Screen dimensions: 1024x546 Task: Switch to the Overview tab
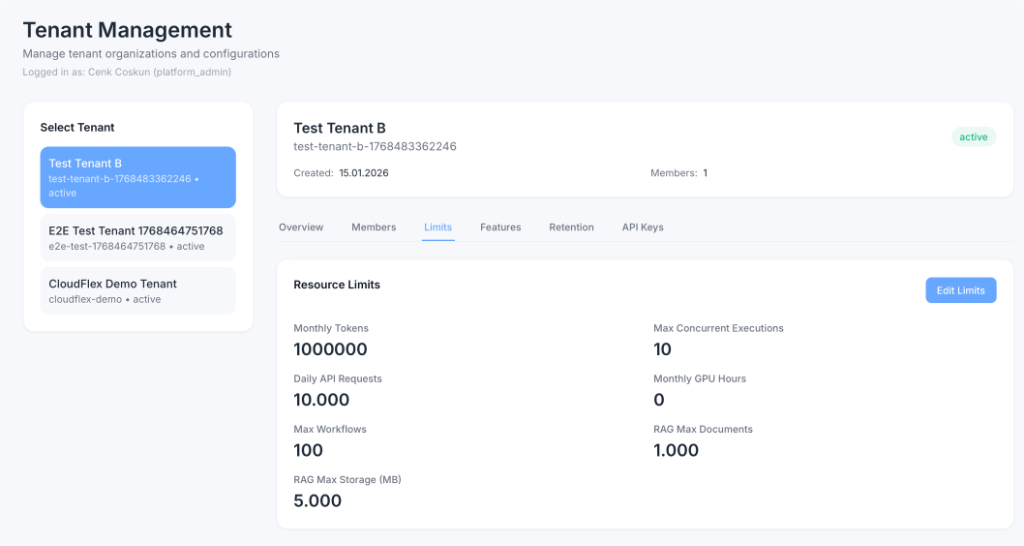301,227
